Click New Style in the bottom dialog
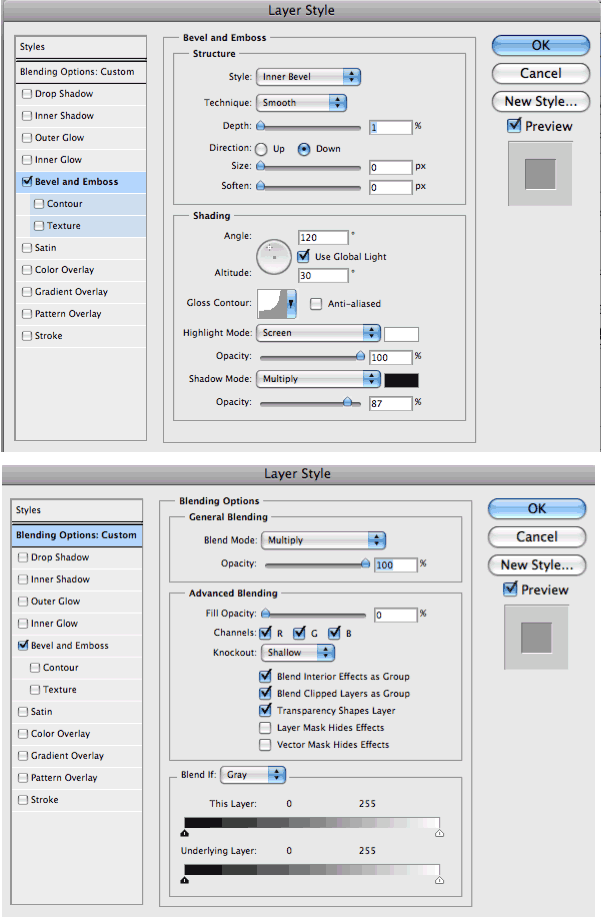 pos(537,565)
